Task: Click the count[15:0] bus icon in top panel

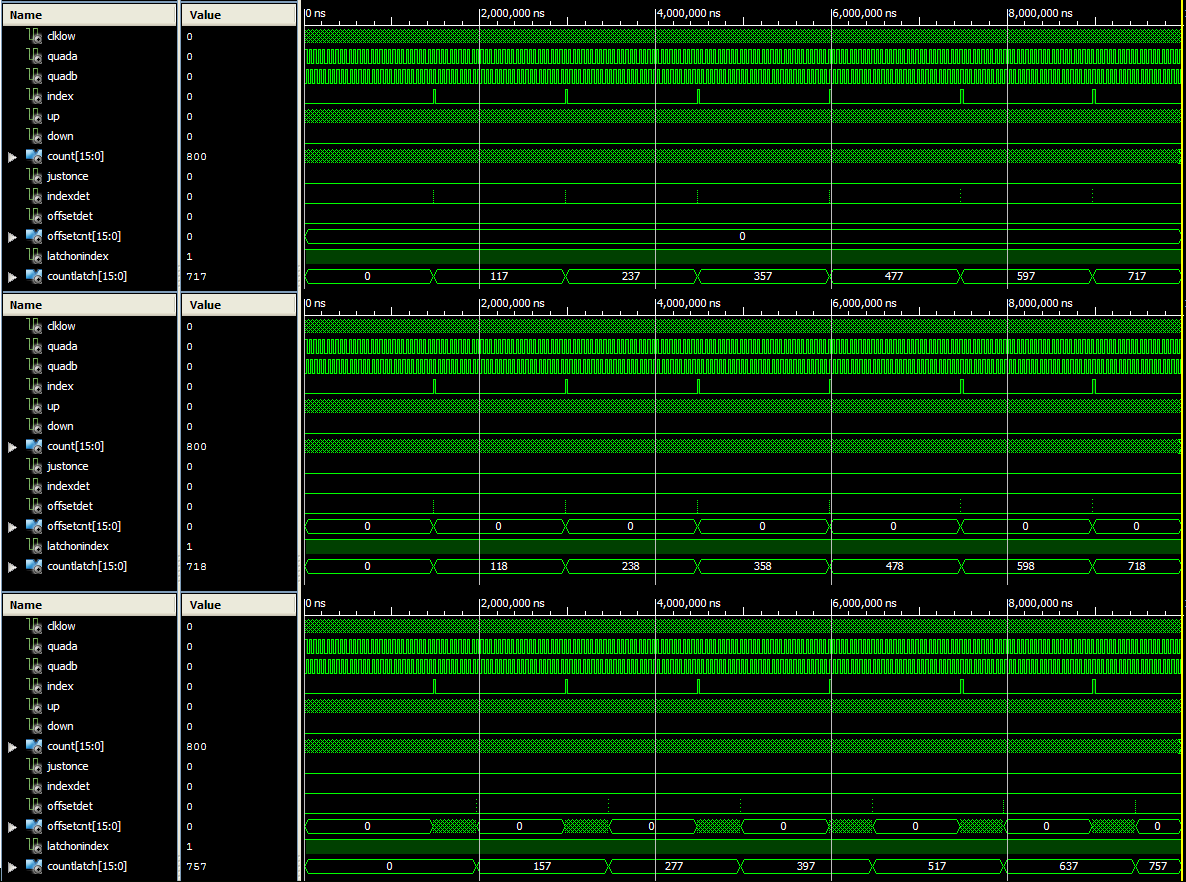Action: point(34,156)
